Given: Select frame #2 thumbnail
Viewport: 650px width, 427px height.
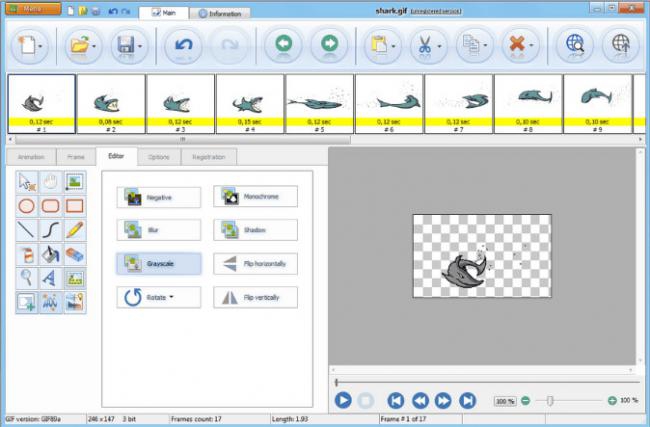Looking at the screenshot, I should (111, 104).
